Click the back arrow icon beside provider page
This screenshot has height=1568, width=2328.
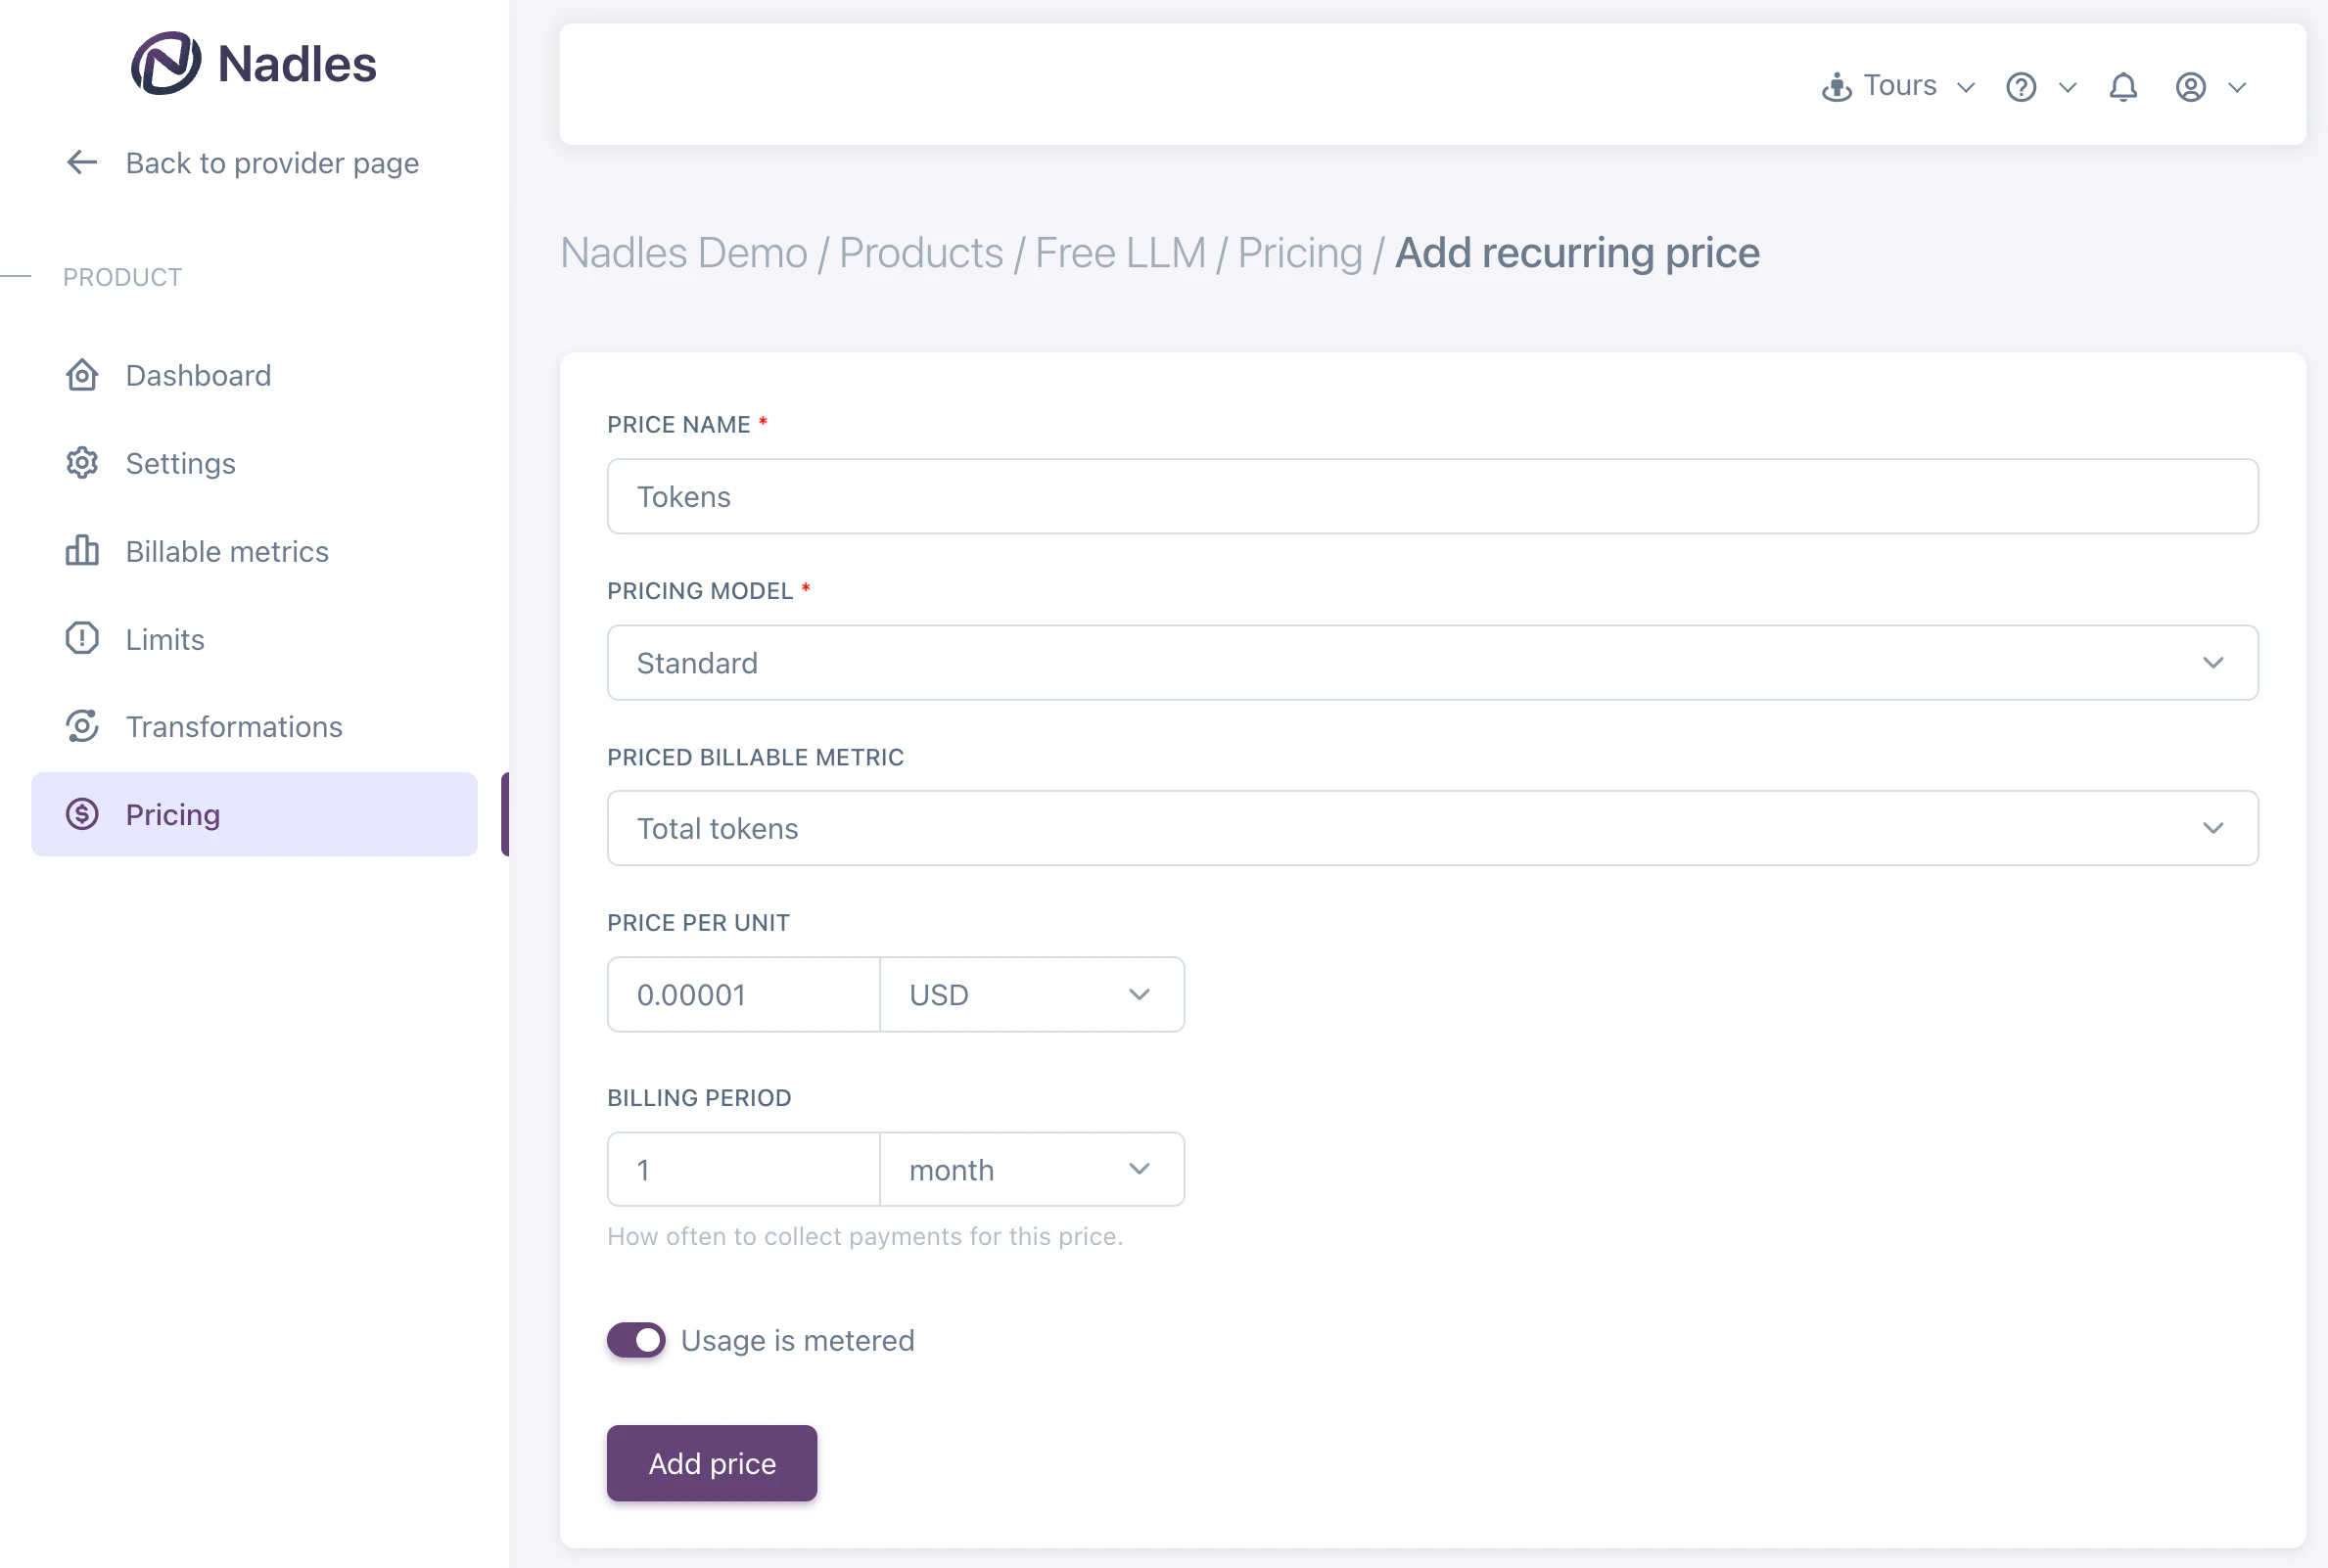81,162
